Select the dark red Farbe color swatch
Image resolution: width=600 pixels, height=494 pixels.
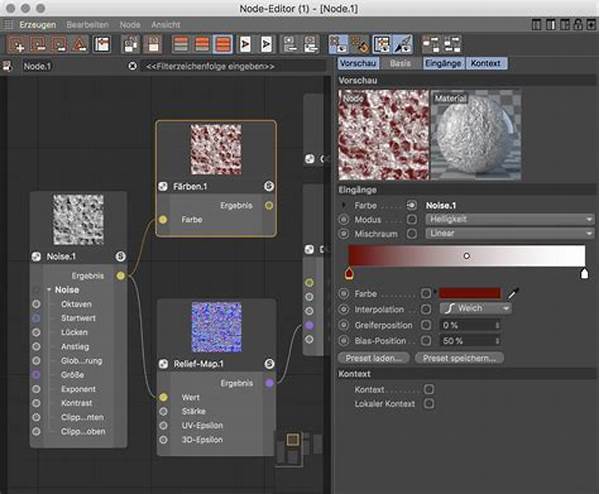pyautogui.click(x=469, y=294)
